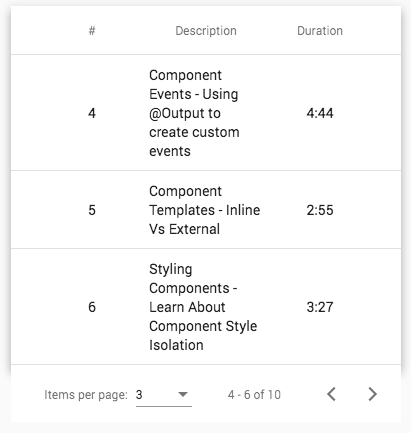411x433 pixels.
Task: Open lesson Component Events using @Output
Action: pos(194,113)
